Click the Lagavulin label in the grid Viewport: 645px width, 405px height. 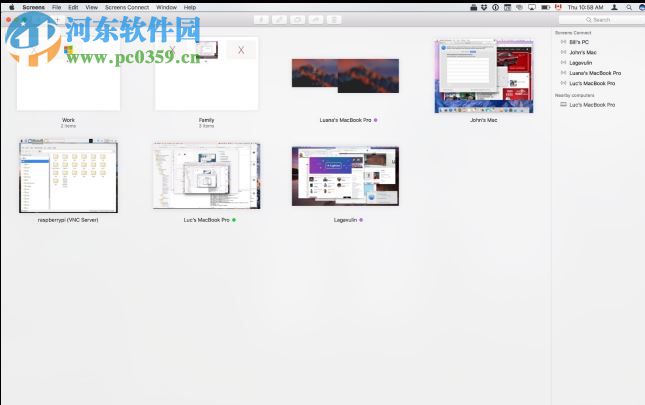[x=345, y=220]
